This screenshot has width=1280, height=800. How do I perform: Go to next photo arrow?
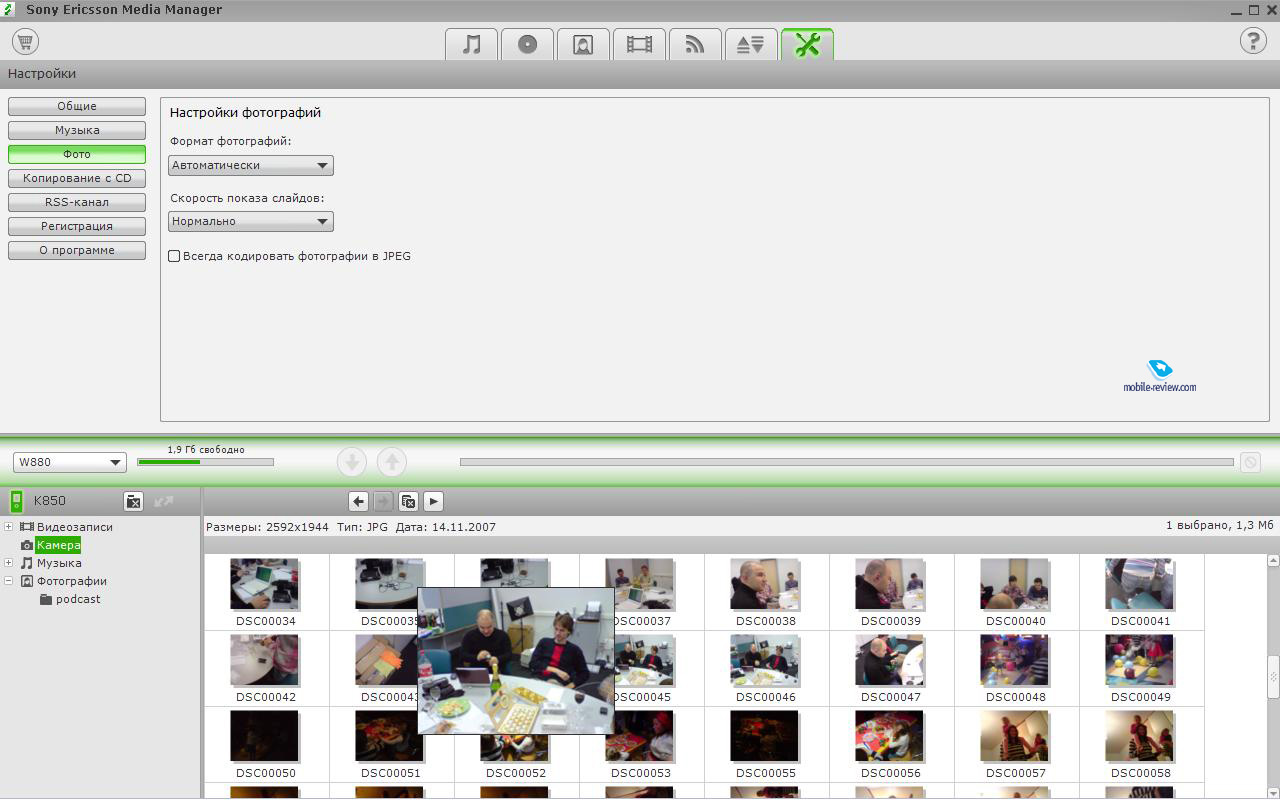coord(383,501)
